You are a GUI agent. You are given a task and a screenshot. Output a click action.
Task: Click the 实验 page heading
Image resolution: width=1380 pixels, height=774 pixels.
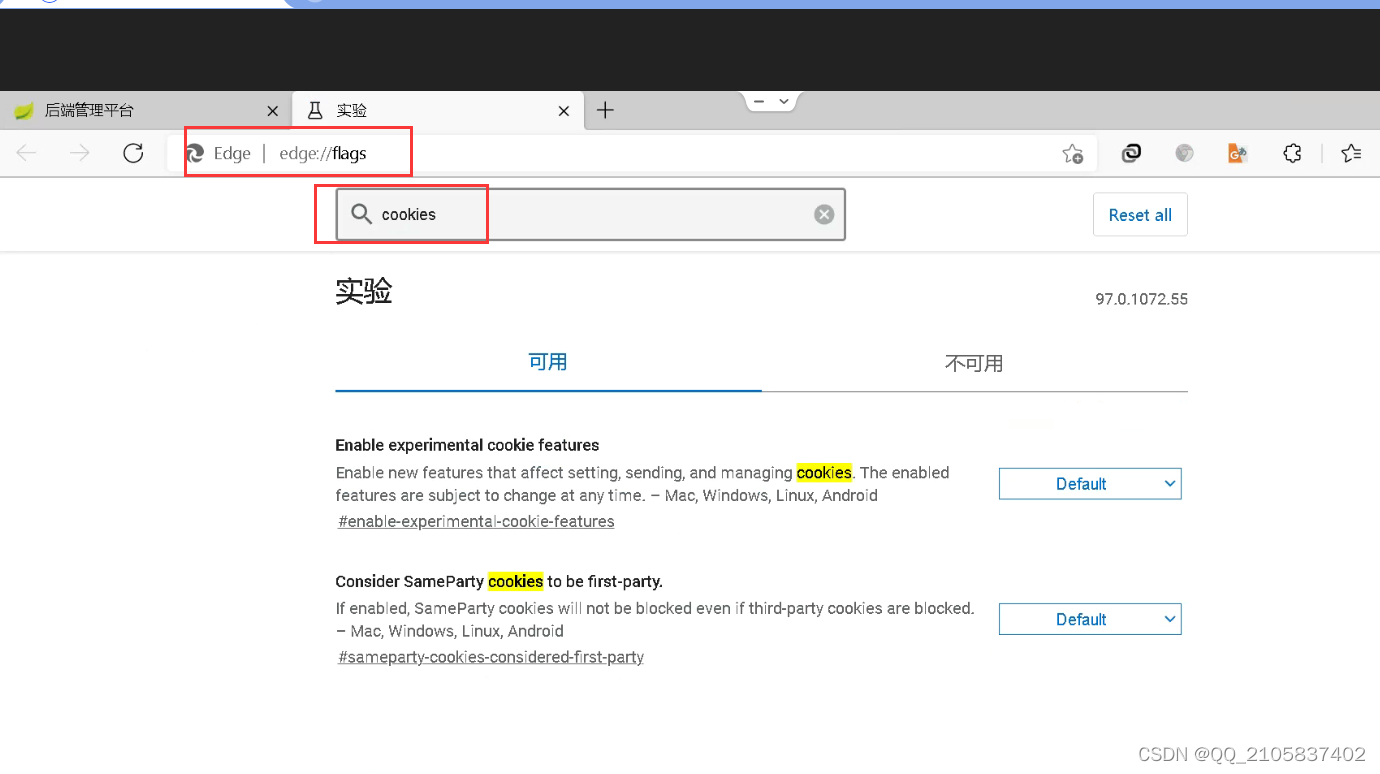tap(364, 291)
